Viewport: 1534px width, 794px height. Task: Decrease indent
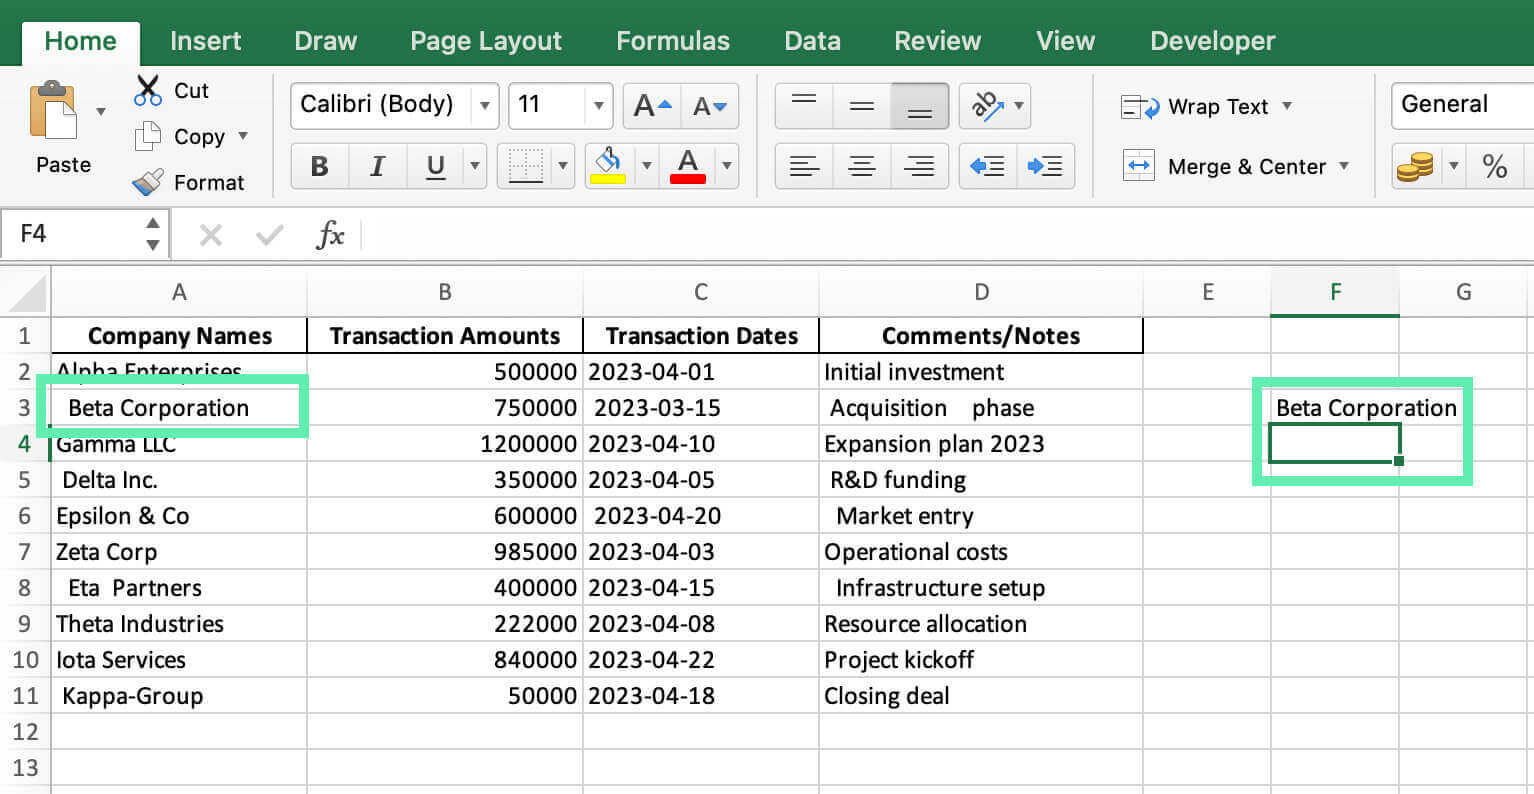click(x=987, y=166)
